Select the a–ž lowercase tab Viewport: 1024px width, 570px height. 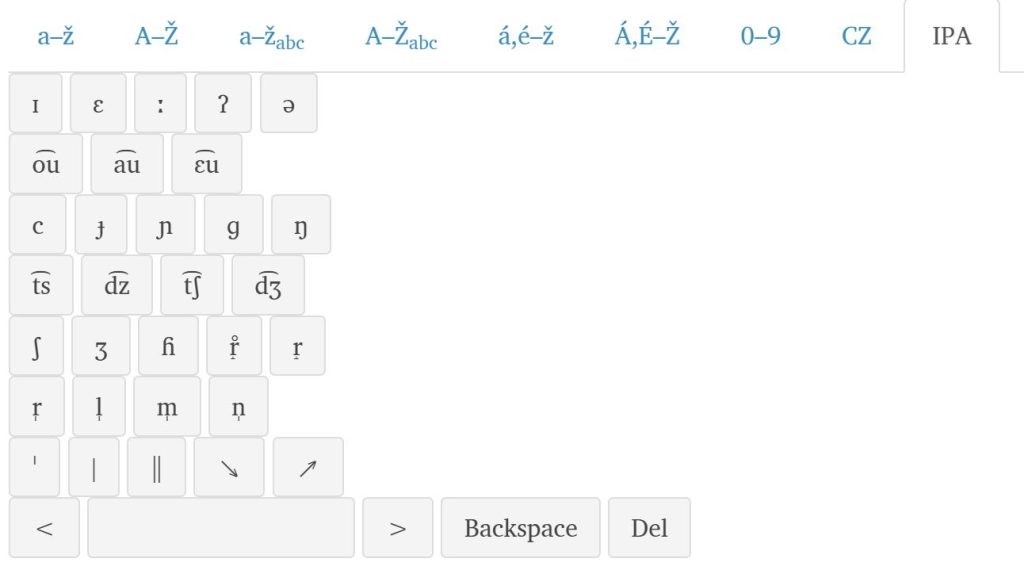tap(56, 36)
